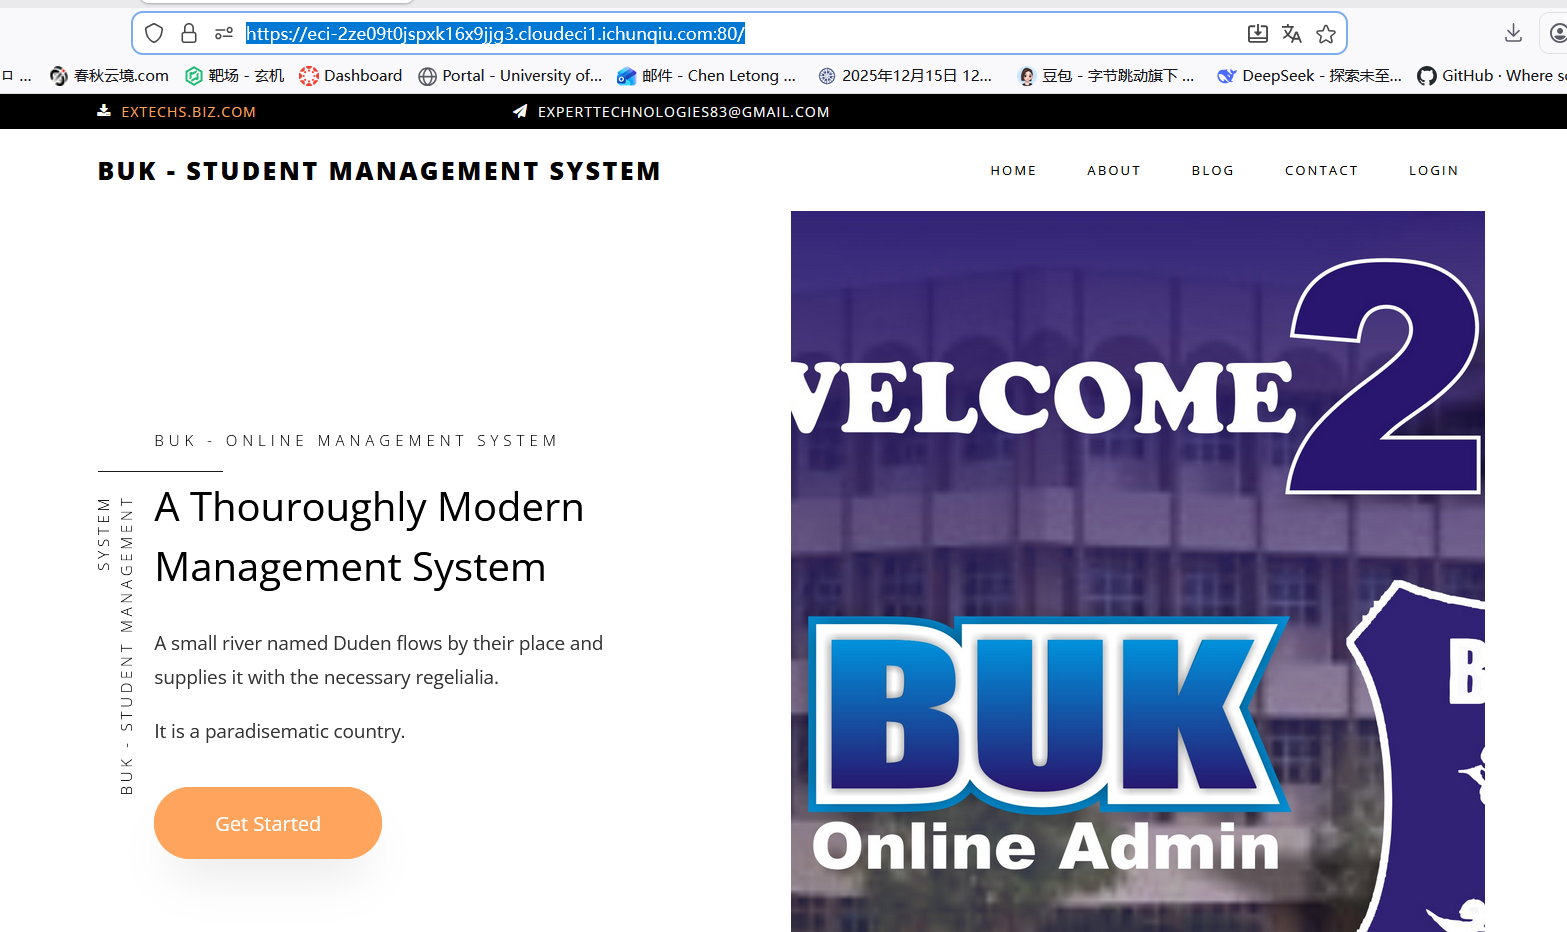Click the 靶场 - 玄机 bookmark favicon
Image resolution: width=1567 pixels, height=932 pixels.
pos(194,76)
